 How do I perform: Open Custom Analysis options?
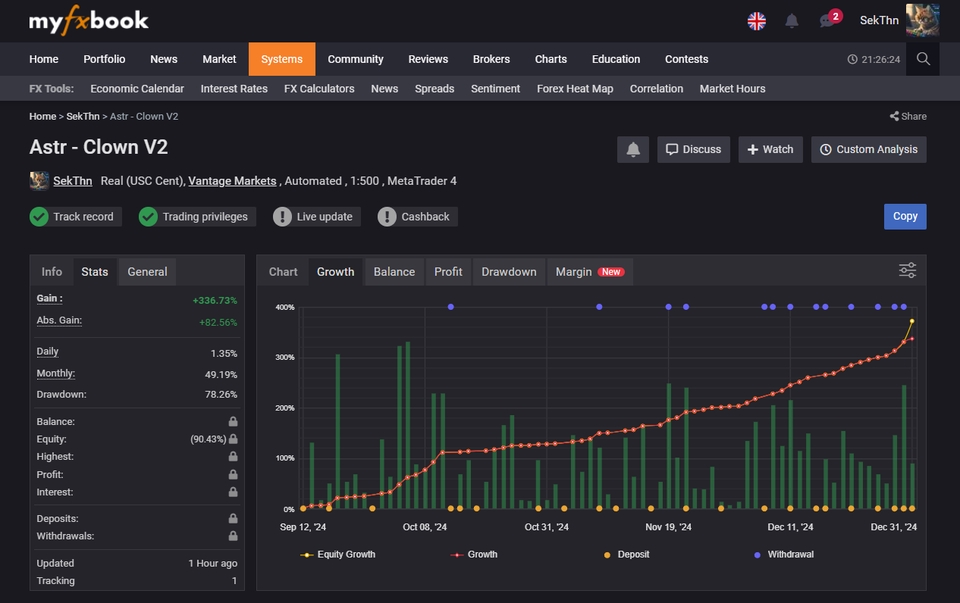868,149
